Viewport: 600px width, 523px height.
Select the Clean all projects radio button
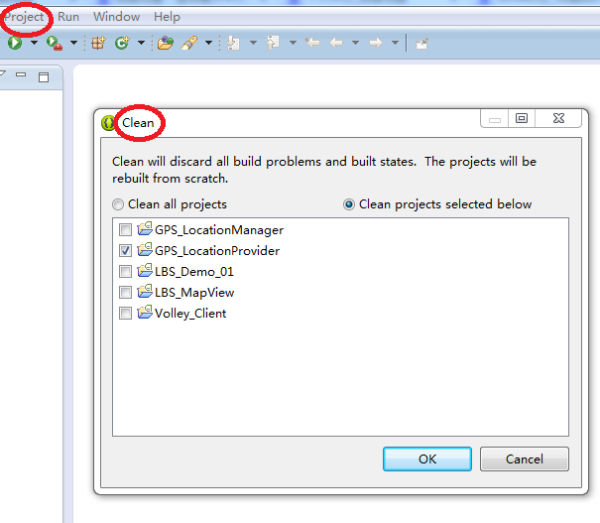(x=118, y=204)
